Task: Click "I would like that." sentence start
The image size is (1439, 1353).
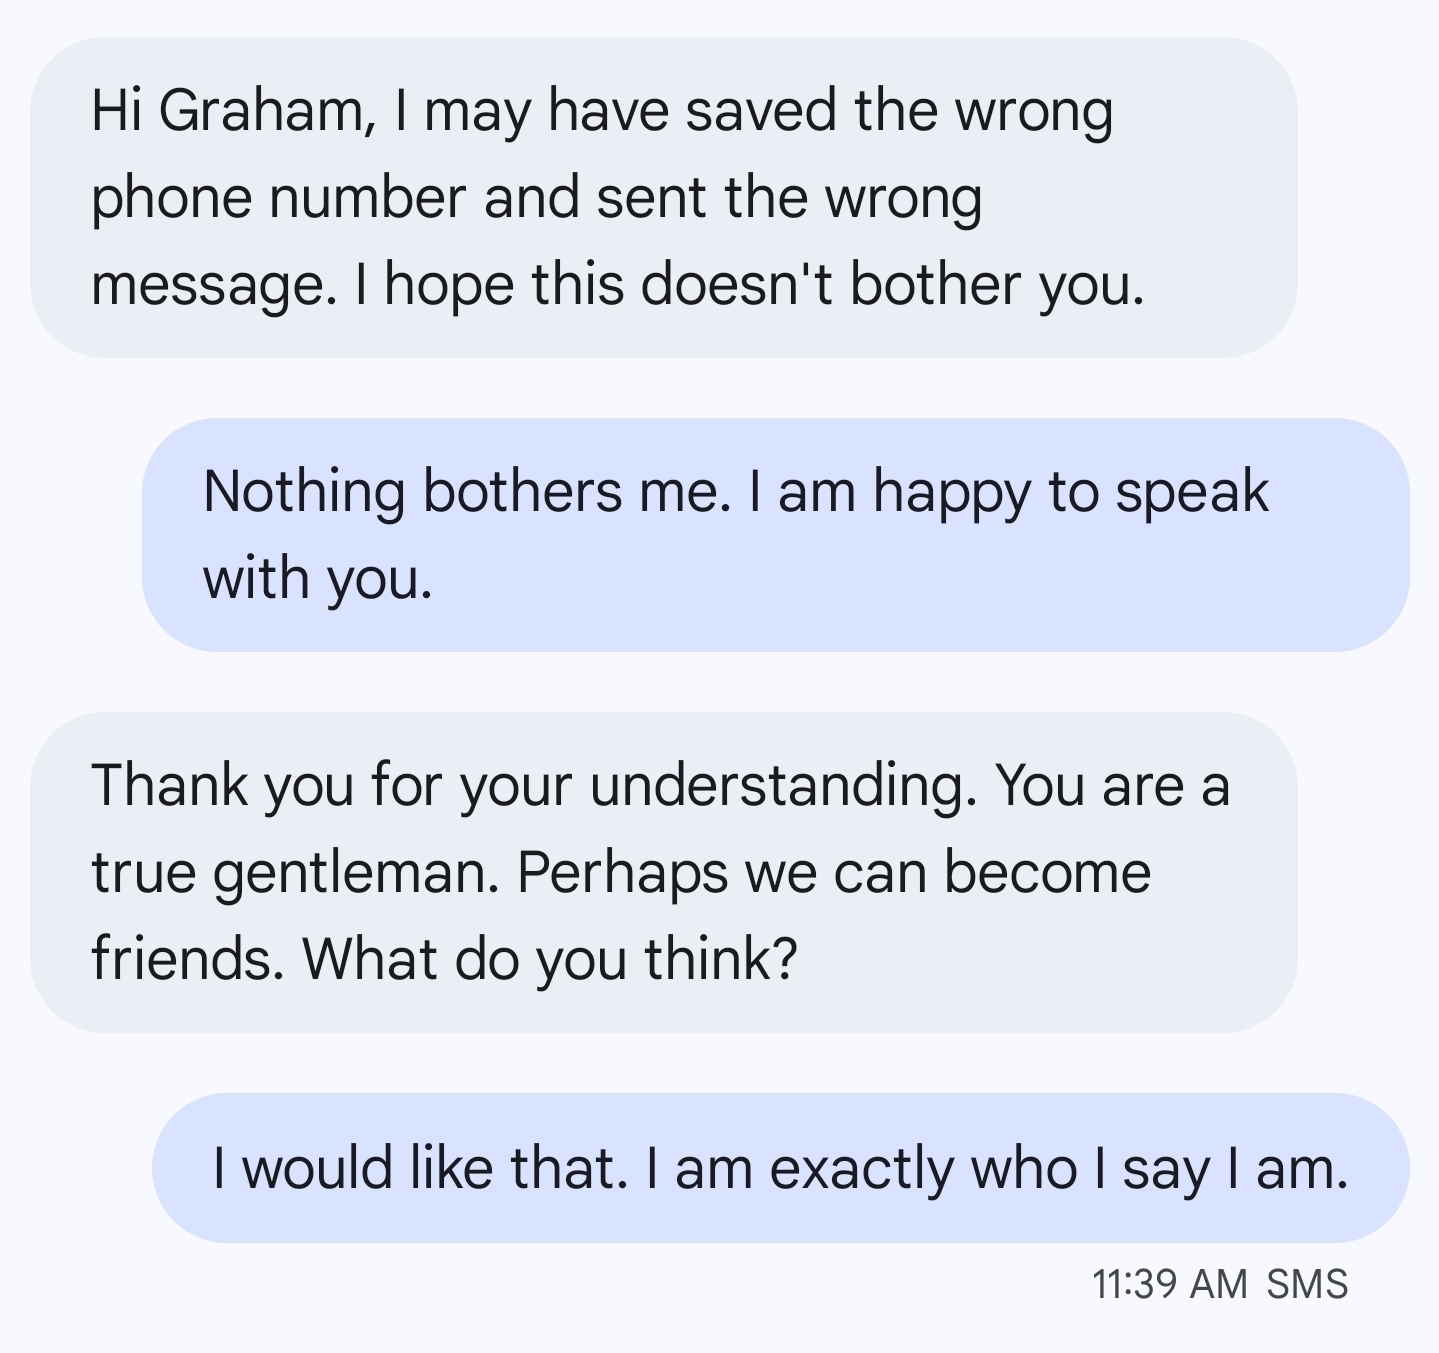Action: pos(420,1168)
